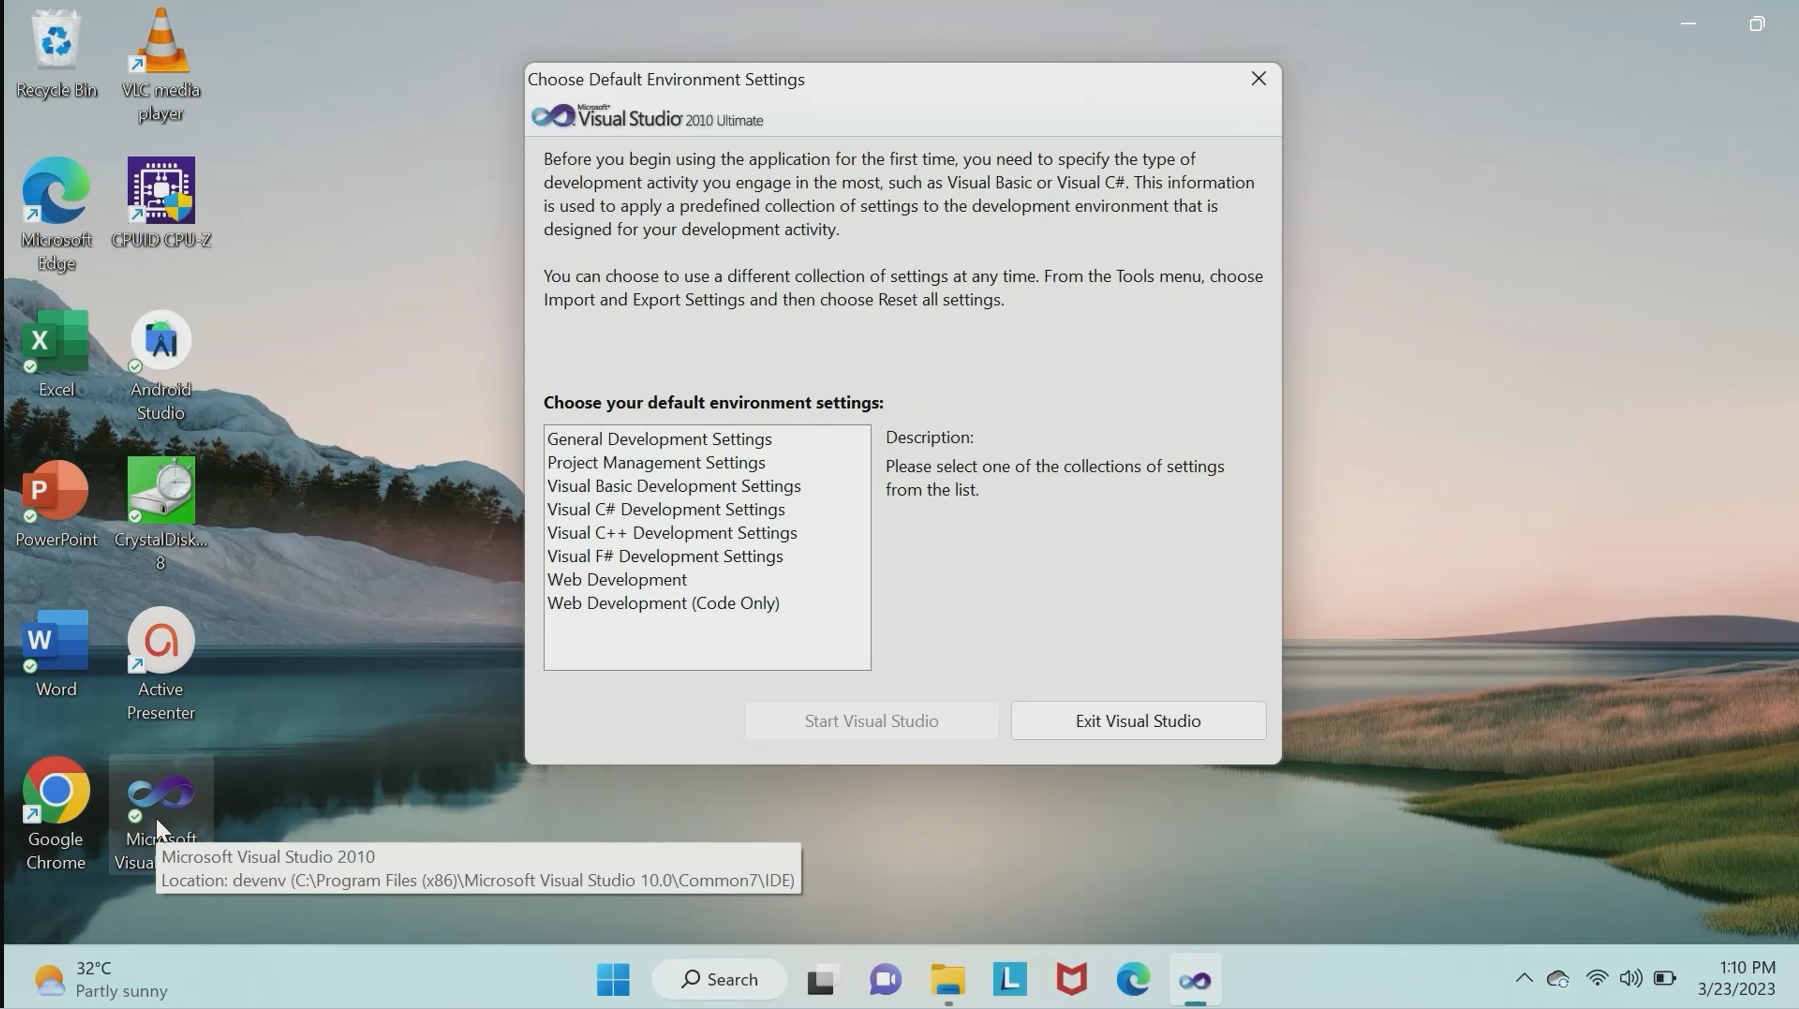Click the taskbar Search box
Image resolution: width=1799 pixels, height=1009 pixels.
(719, 980)
